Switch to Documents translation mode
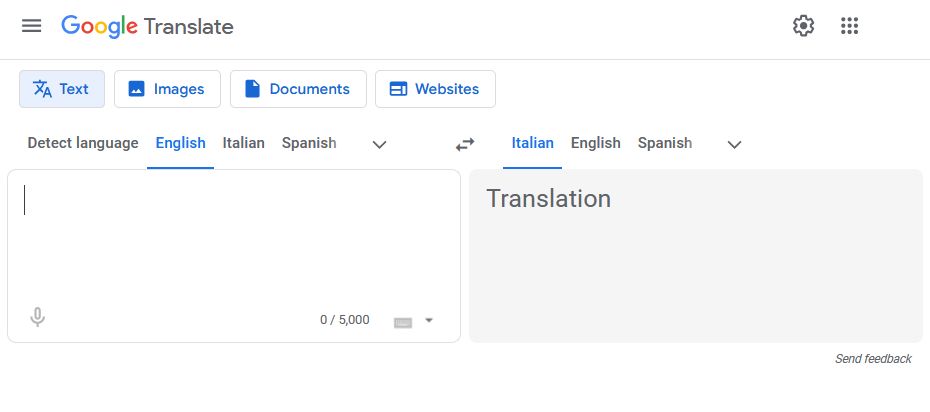The image size is (930, 412). [298, 89]
